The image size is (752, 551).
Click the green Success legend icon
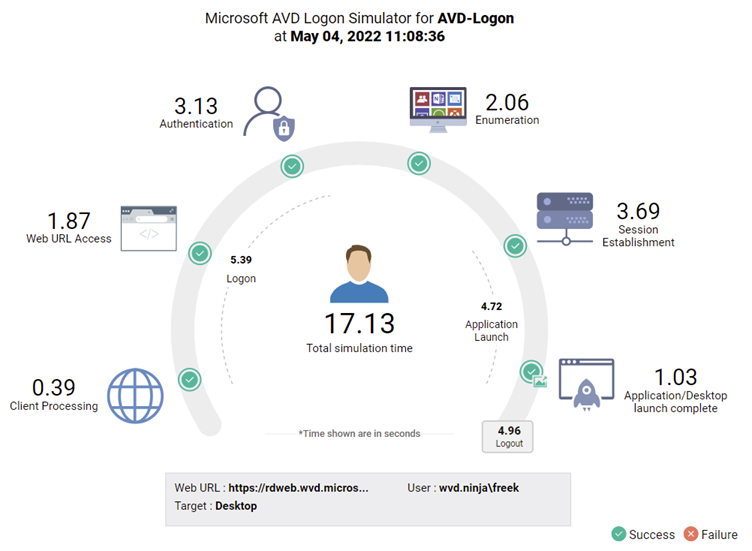(x=619, y=534)
